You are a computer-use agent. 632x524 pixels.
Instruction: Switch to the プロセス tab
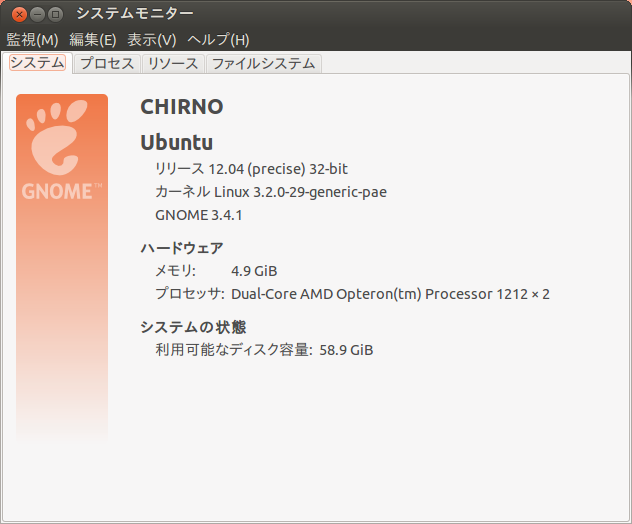pyautogui.click(x=106, y=63)
